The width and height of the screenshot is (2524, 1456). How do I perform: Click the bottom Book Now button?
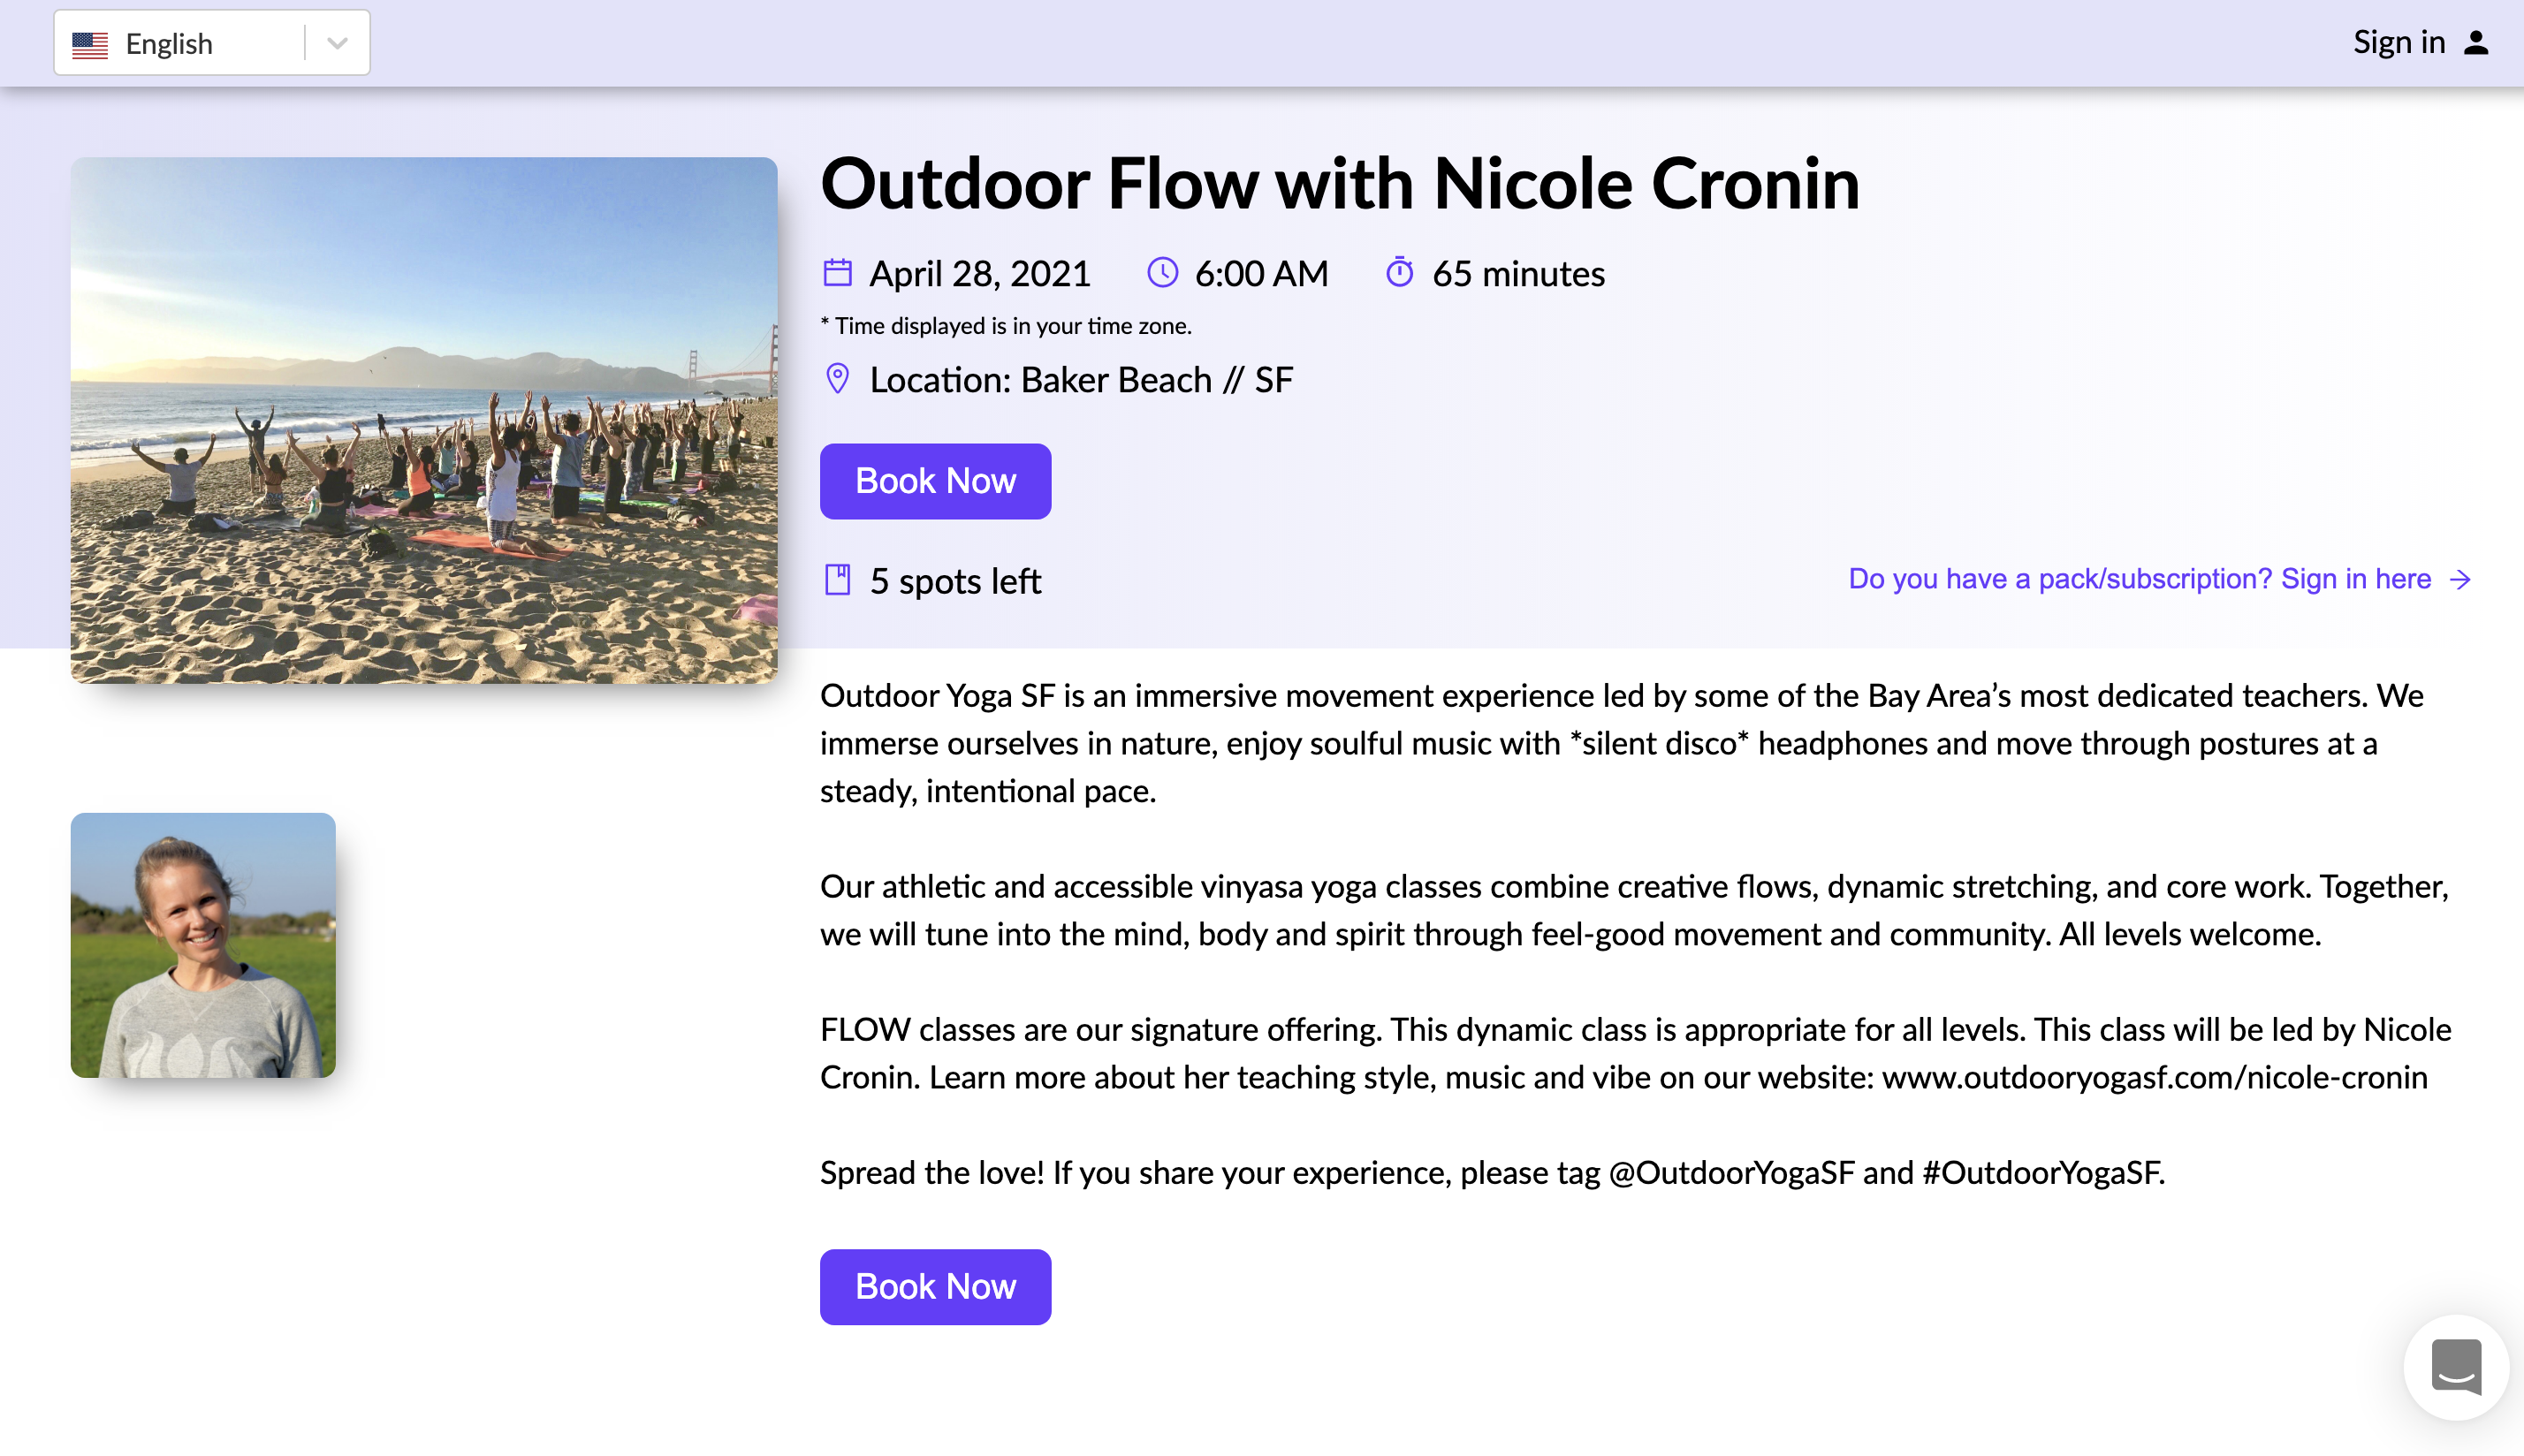pyautogui.click(x=935, y=1286)
